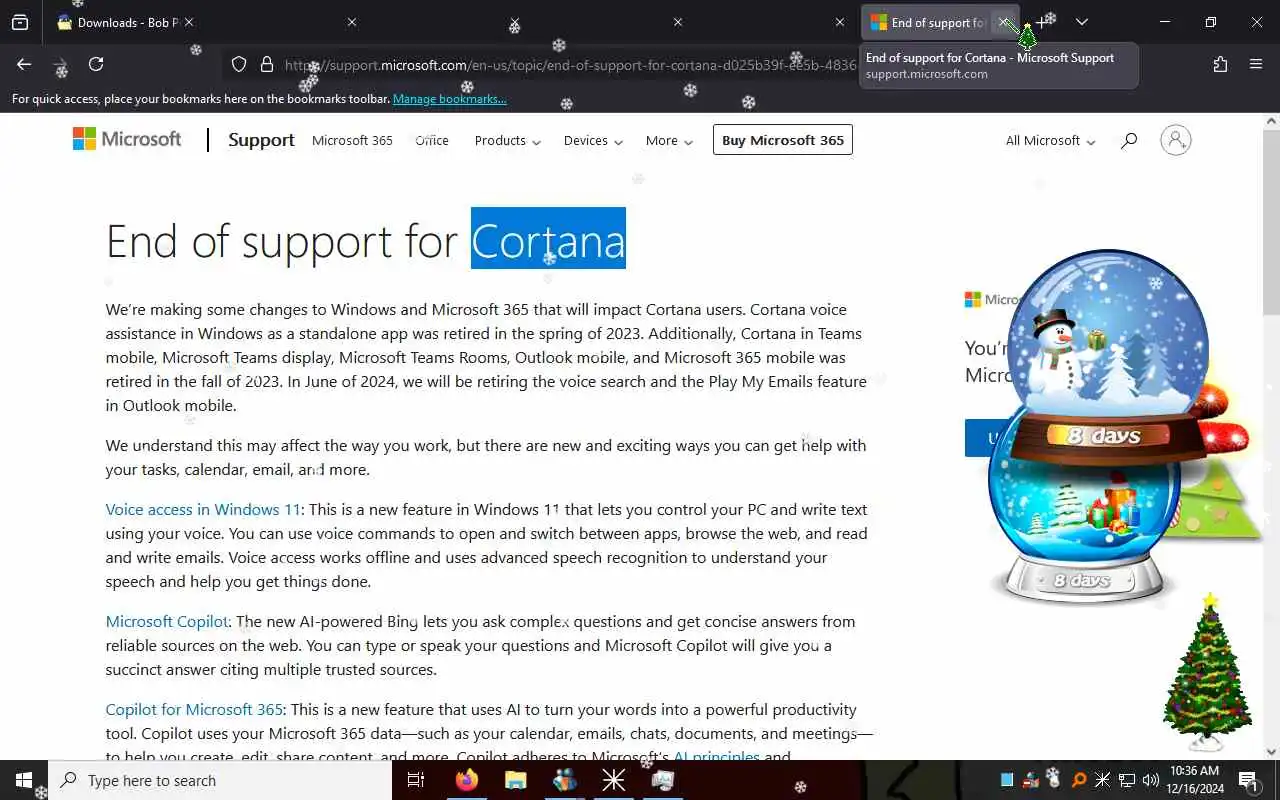Screen dimensions: 1280x800
Task: Click the taskbar search box
Action: coord(220,780)
